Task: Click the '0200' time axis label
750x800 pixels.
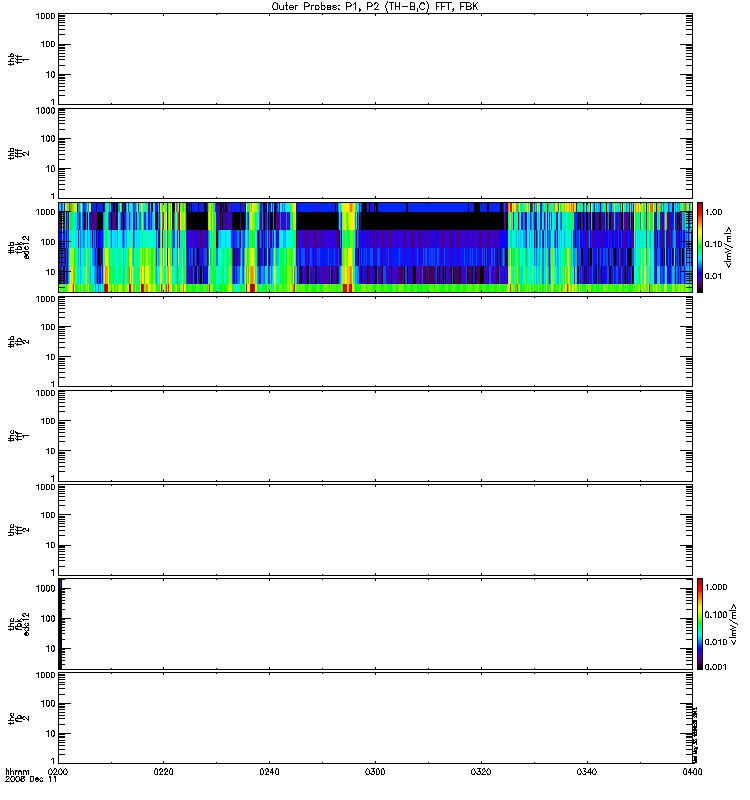Action: point(60,772)
